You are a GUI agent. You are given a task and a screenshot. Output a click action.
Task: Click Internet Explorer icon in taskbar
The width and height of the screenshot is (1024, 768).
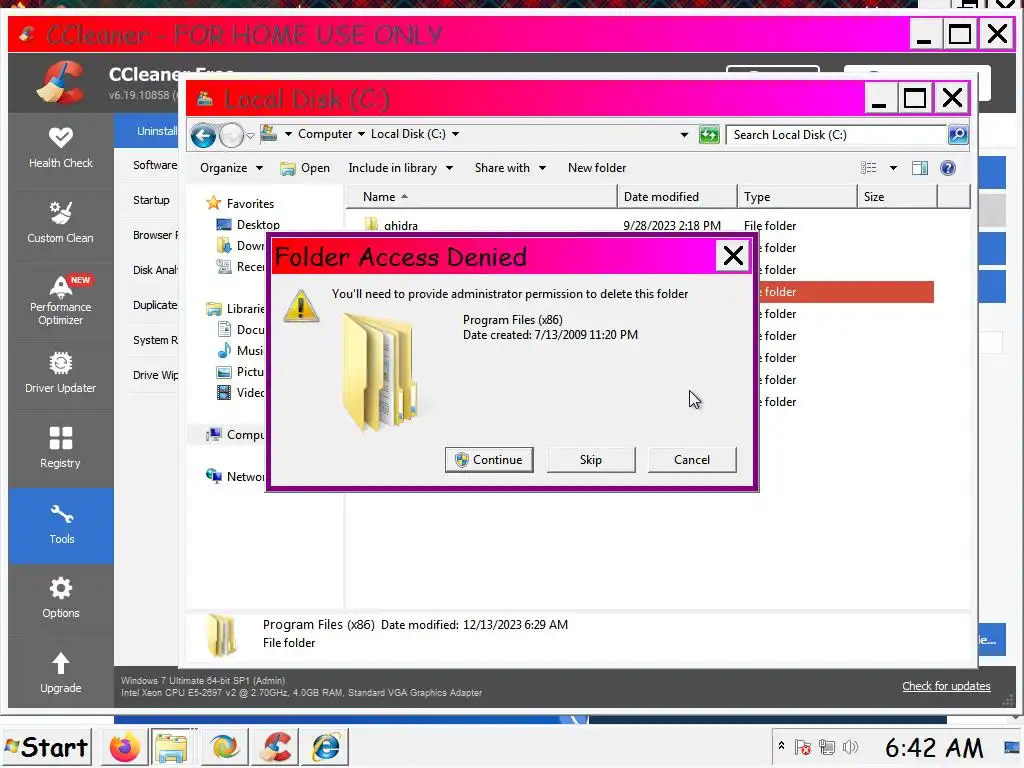coord(326,747)
